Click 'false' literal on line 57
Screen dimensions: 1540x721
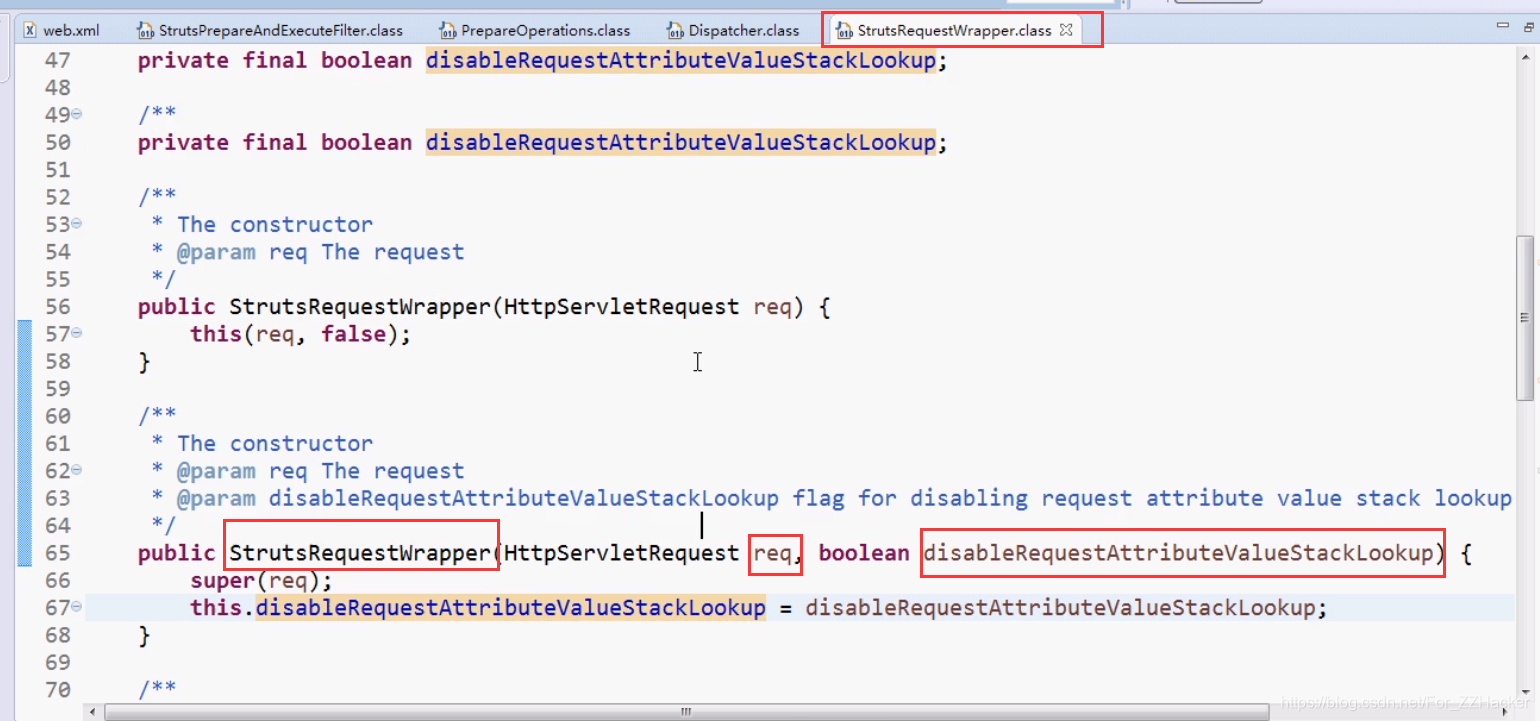pos(353,334)
